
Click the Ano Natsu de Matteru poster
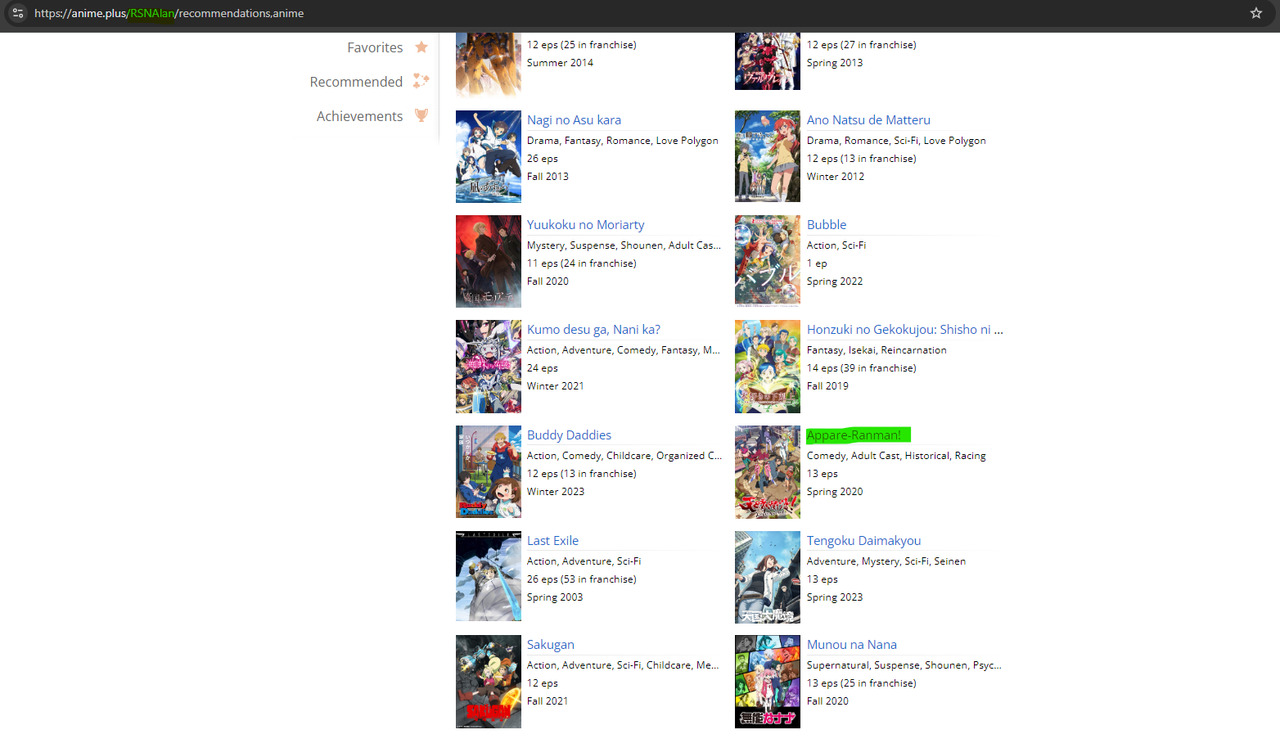click(768, 157)
